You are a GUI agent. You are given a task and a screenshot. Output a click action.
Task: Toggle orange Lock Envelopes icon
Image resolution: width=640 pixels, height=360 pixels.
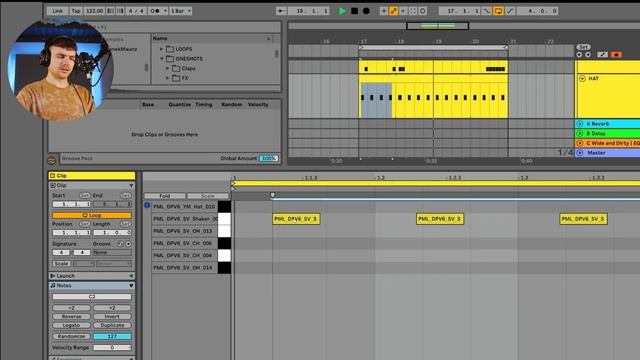pyautogui.click(x=616, y=55)
